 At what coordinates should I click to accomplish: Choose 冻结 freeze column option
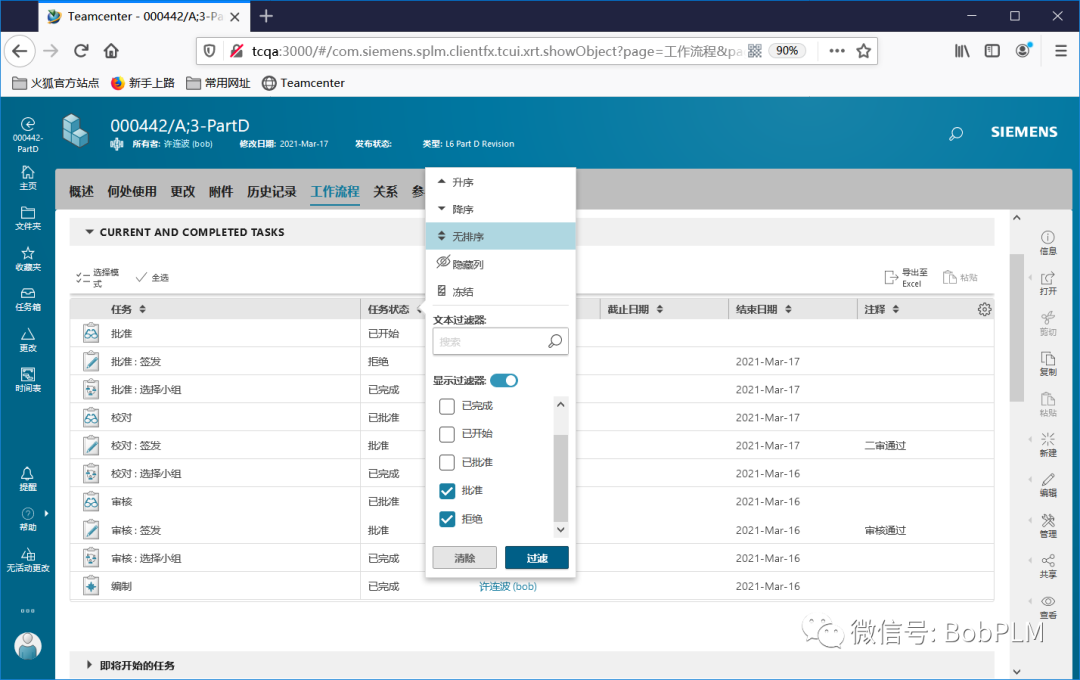[x=501, y=291]
